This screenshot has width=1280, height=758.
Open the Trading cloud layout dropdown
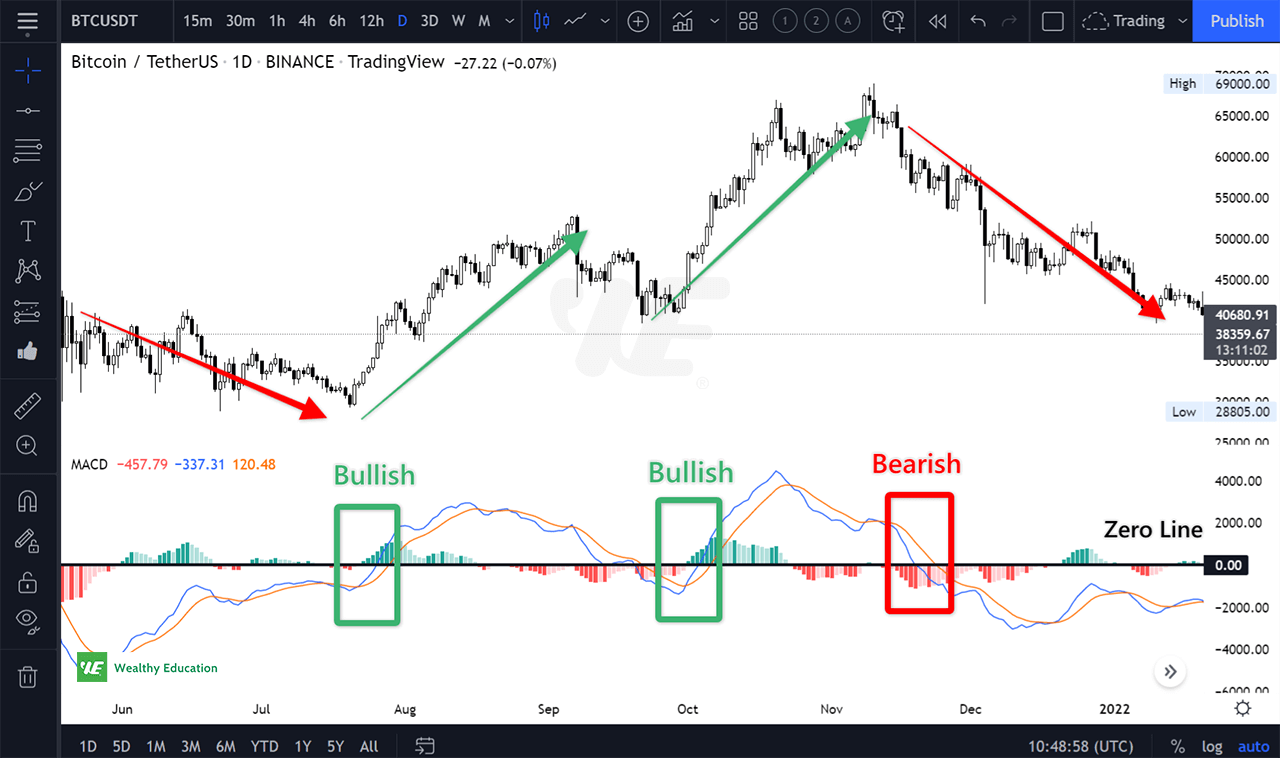point(1136,21)
